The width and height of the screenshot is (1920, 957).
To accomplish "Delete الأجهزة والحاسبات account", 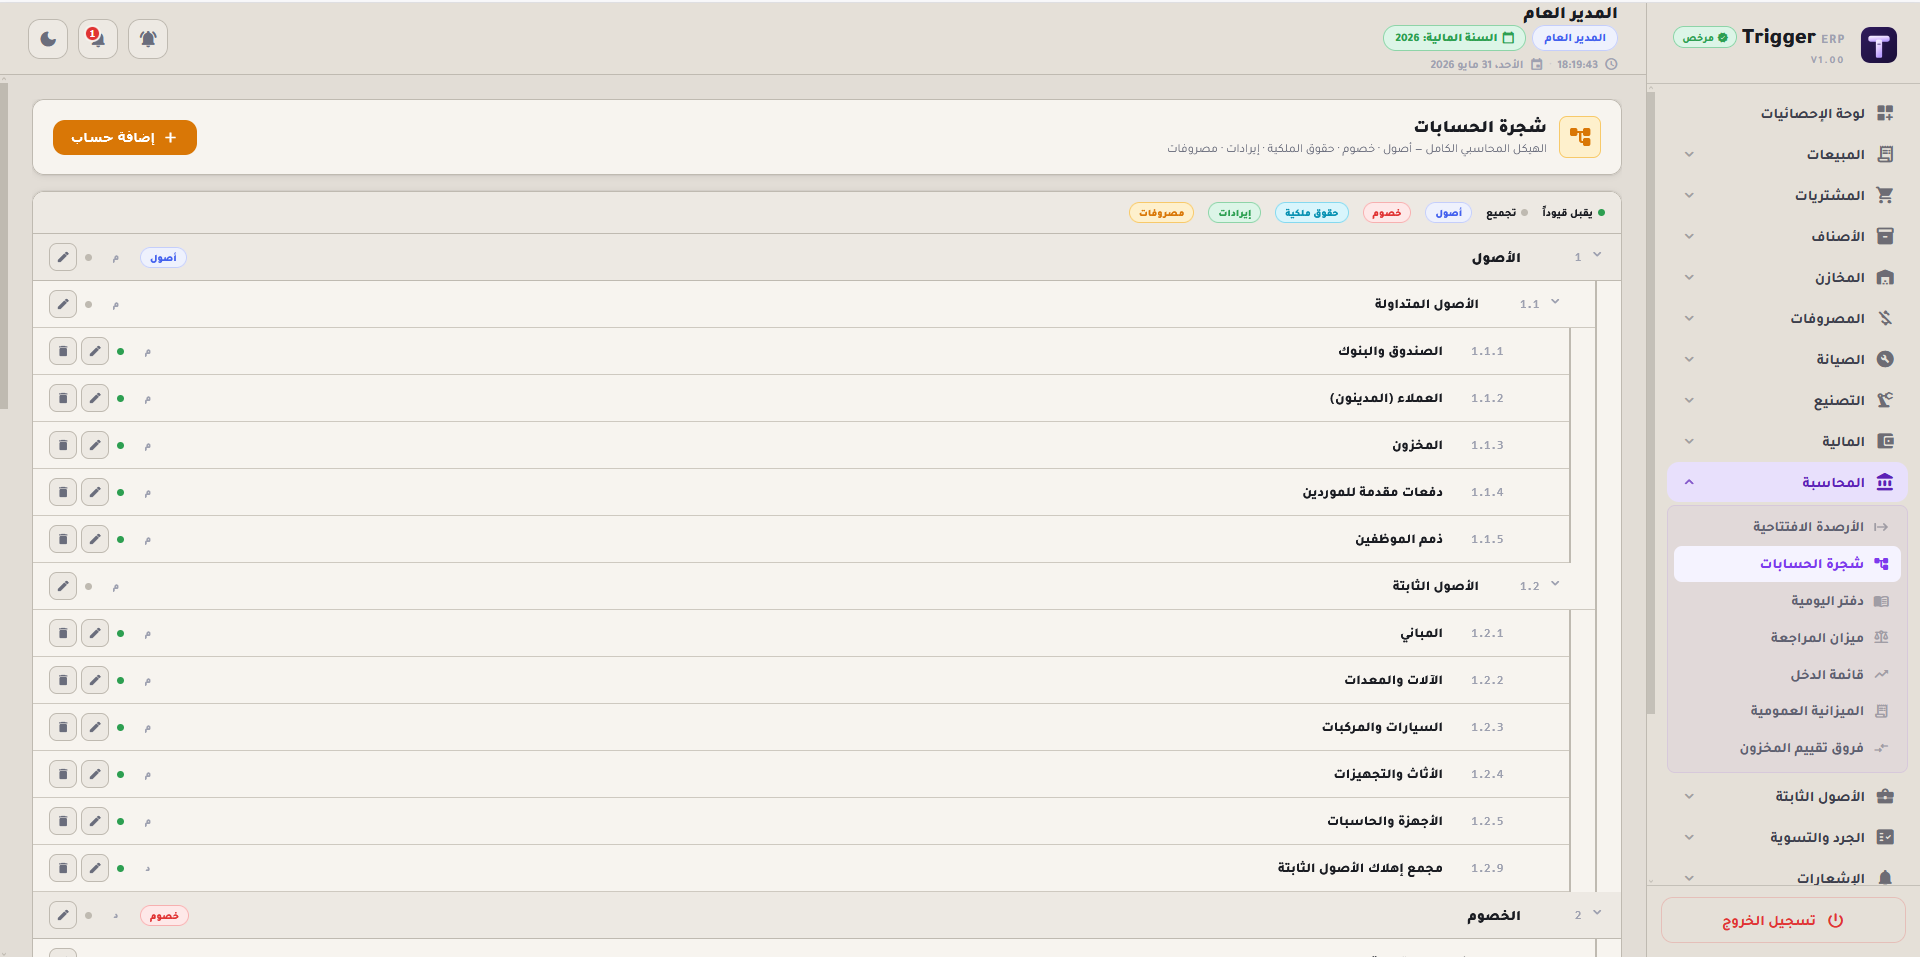I will [x=63, y=821].
